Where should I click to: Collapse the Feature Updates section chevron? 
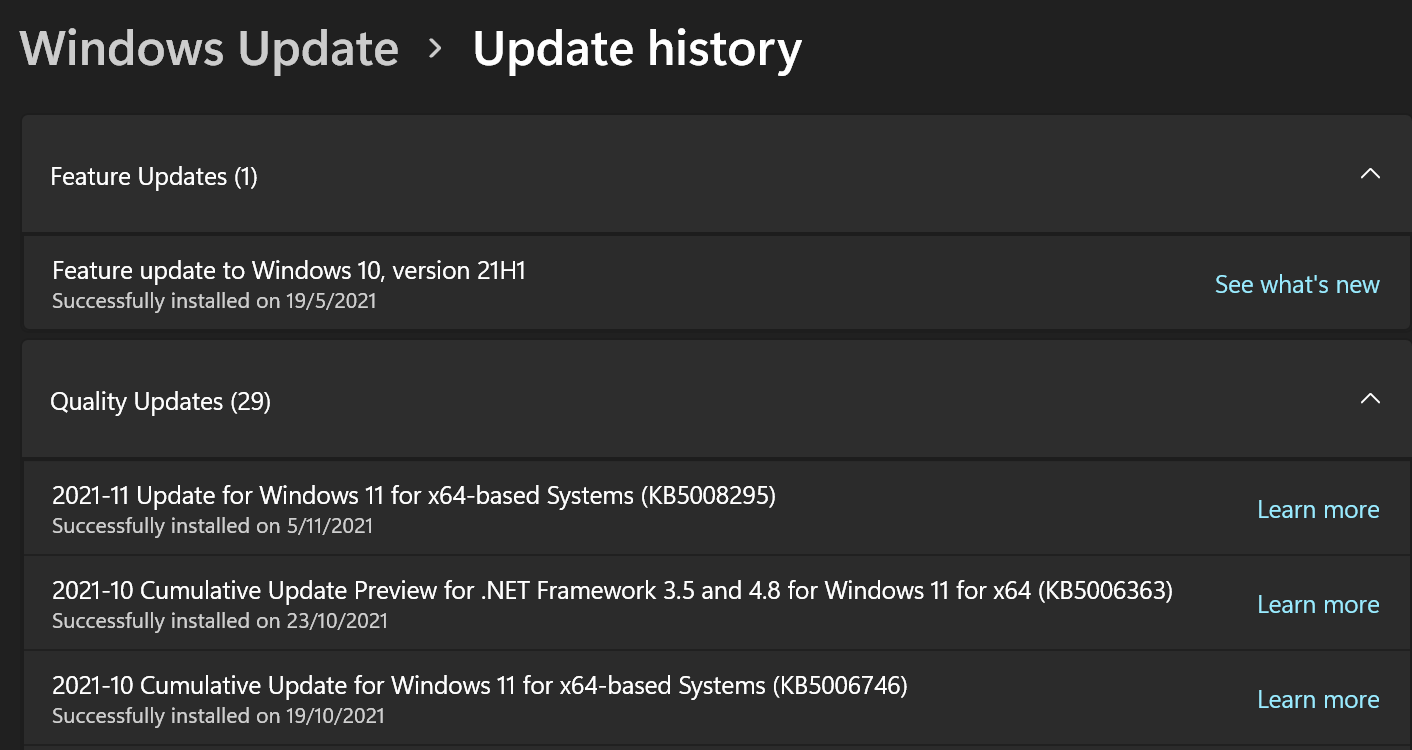coord(1370,174)
